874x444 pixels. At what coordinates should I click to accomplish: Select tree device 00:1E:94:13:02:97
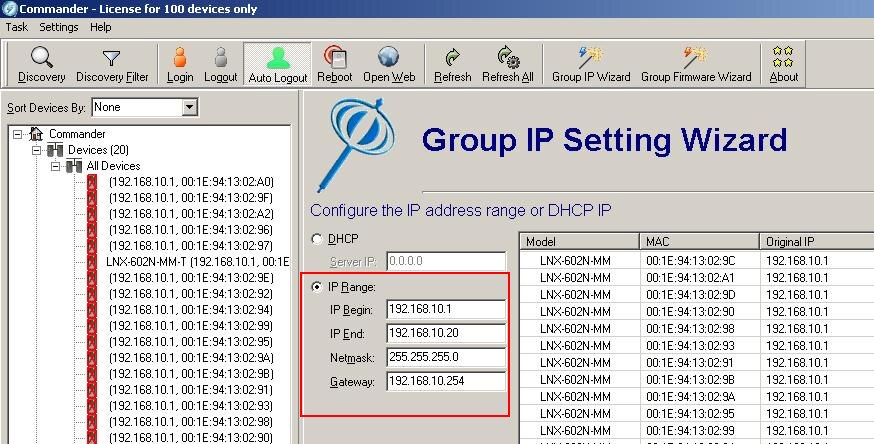(191, 246)
